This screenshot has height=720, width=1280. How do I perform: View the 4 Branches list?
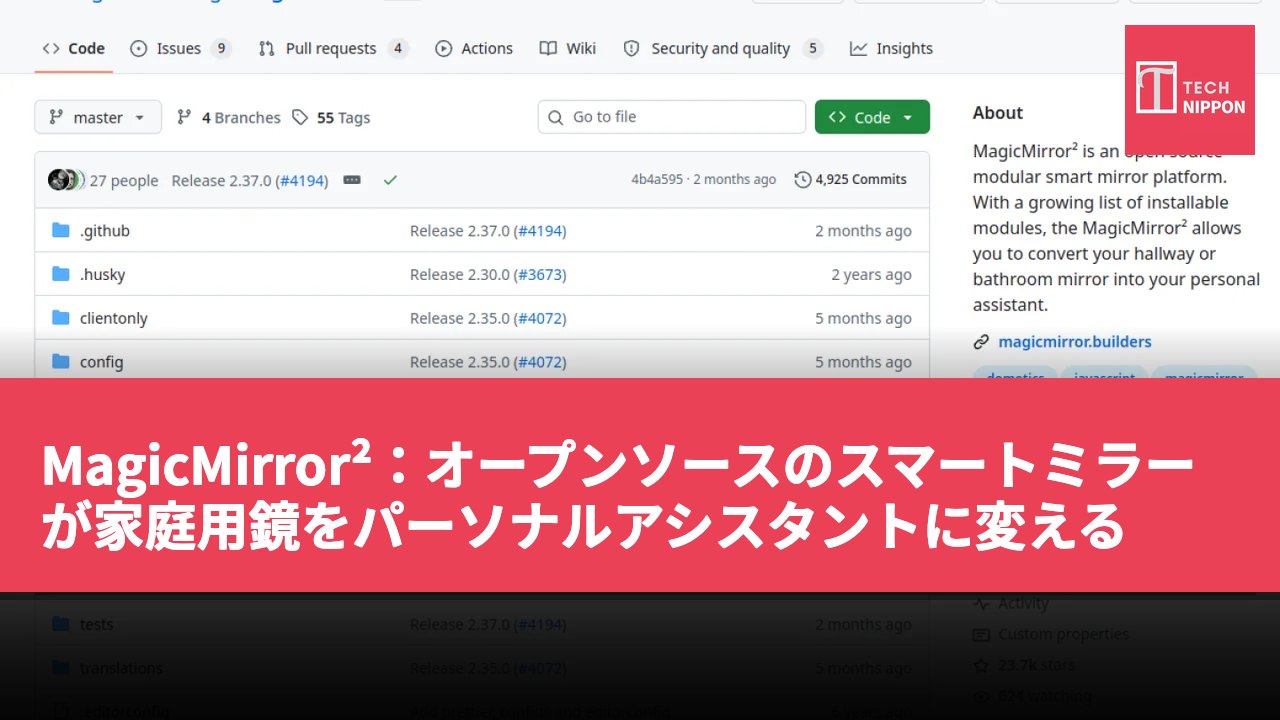tap(228, 117)
